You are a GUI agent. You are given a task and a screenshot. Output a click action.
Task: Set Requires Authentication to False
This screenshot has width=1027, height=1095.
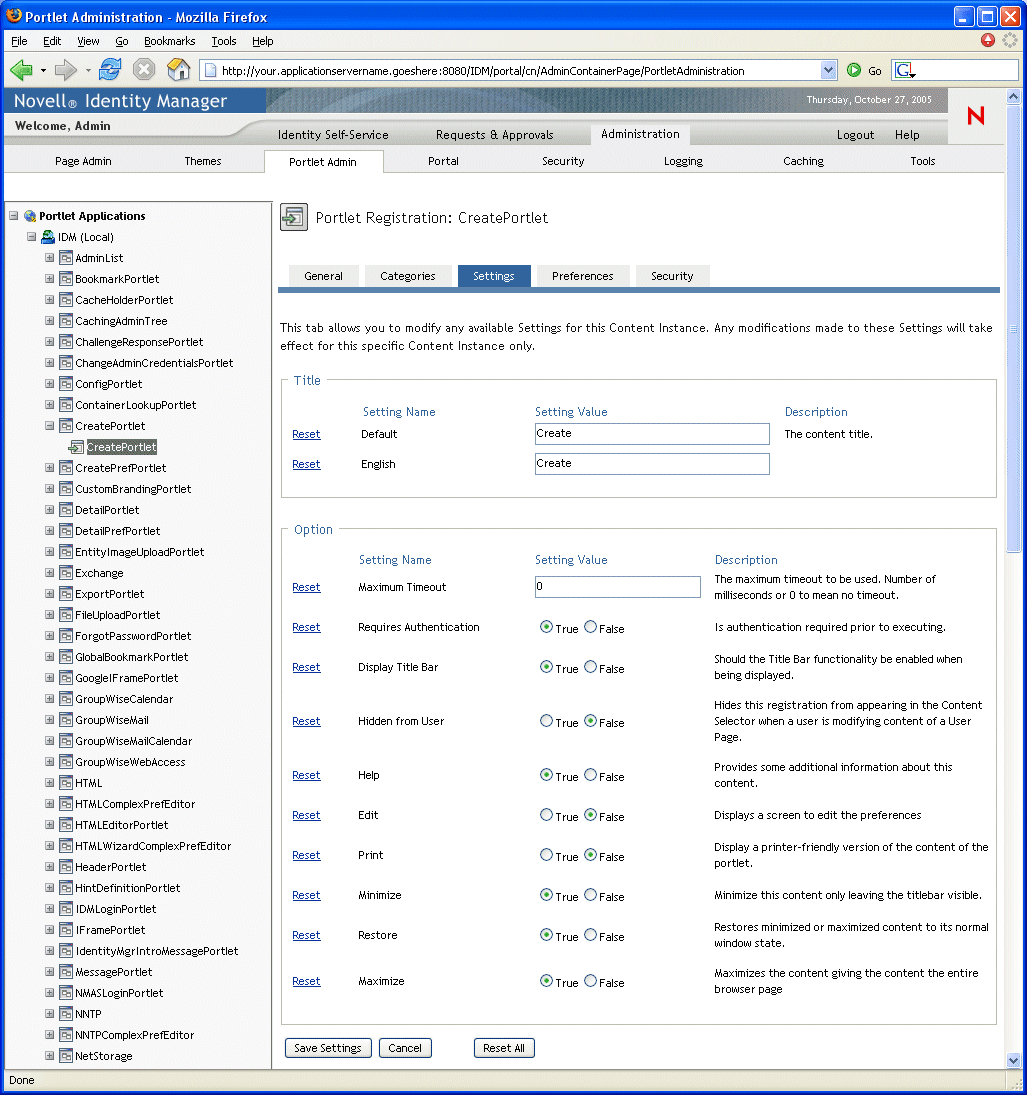[x=591, y=627]
